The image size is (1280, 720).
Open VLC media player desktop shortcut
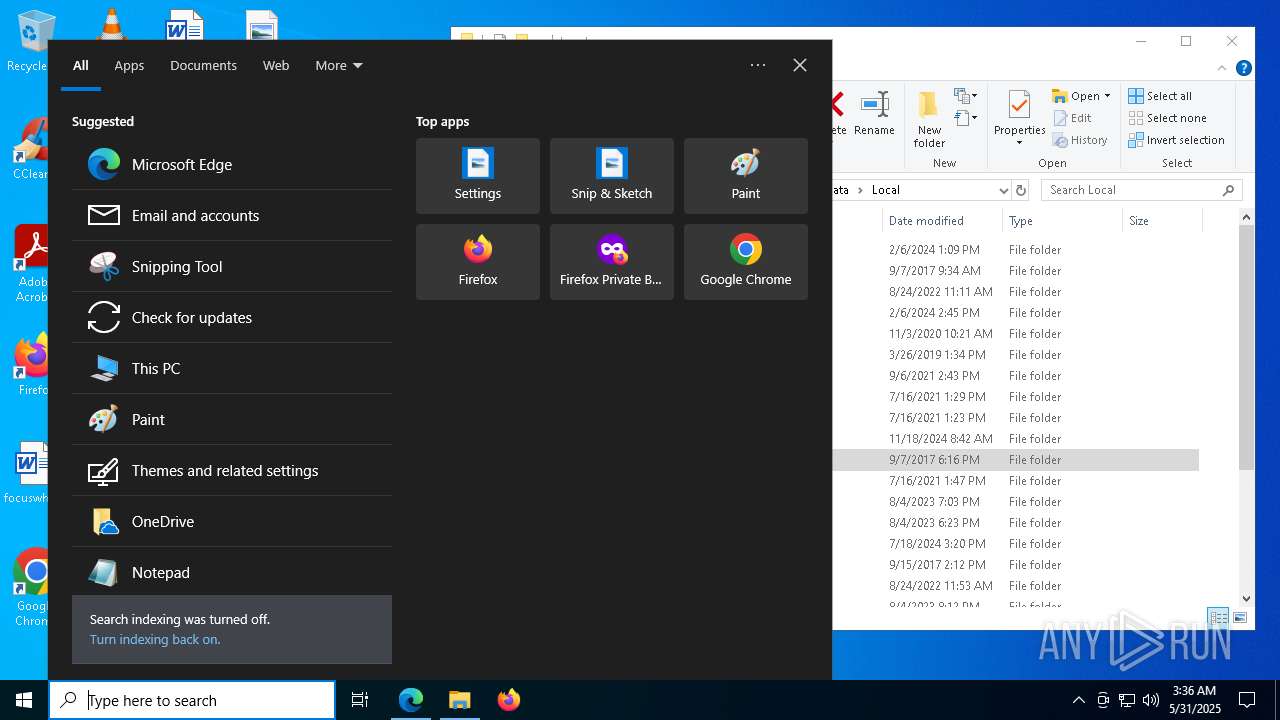[110, 23]
